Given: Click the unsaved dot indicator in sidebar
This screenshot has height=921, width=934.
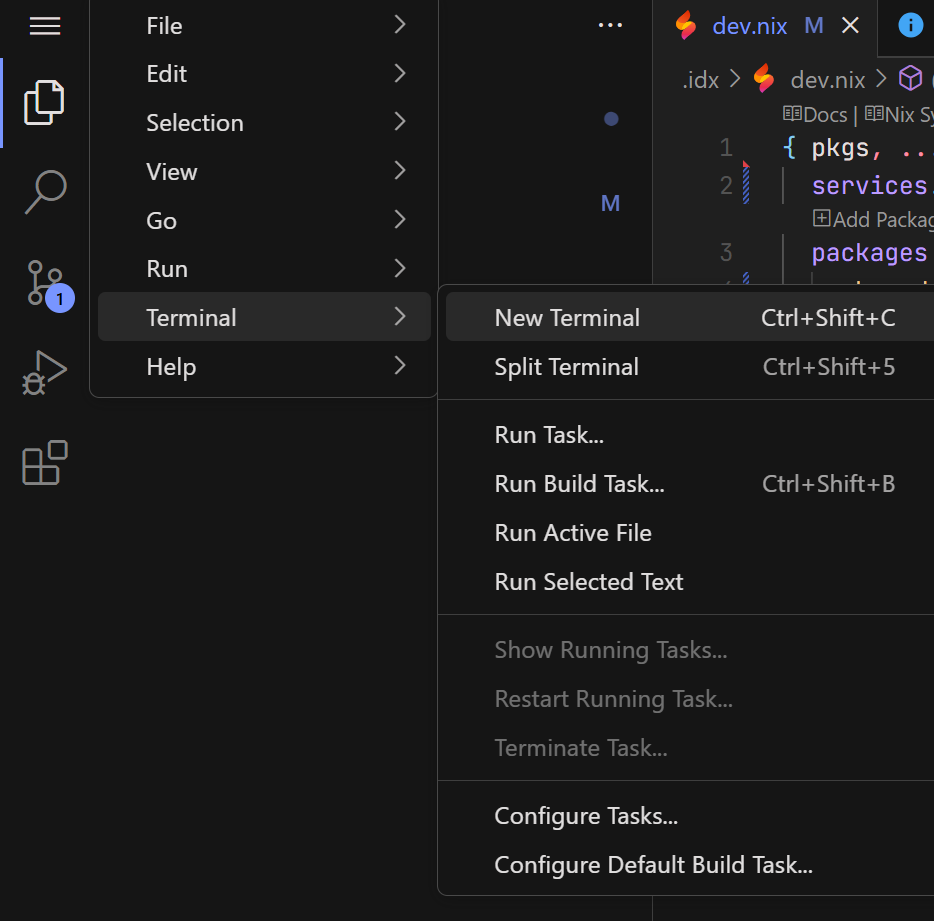Looking at the screenshot, I should click(611, 119).
